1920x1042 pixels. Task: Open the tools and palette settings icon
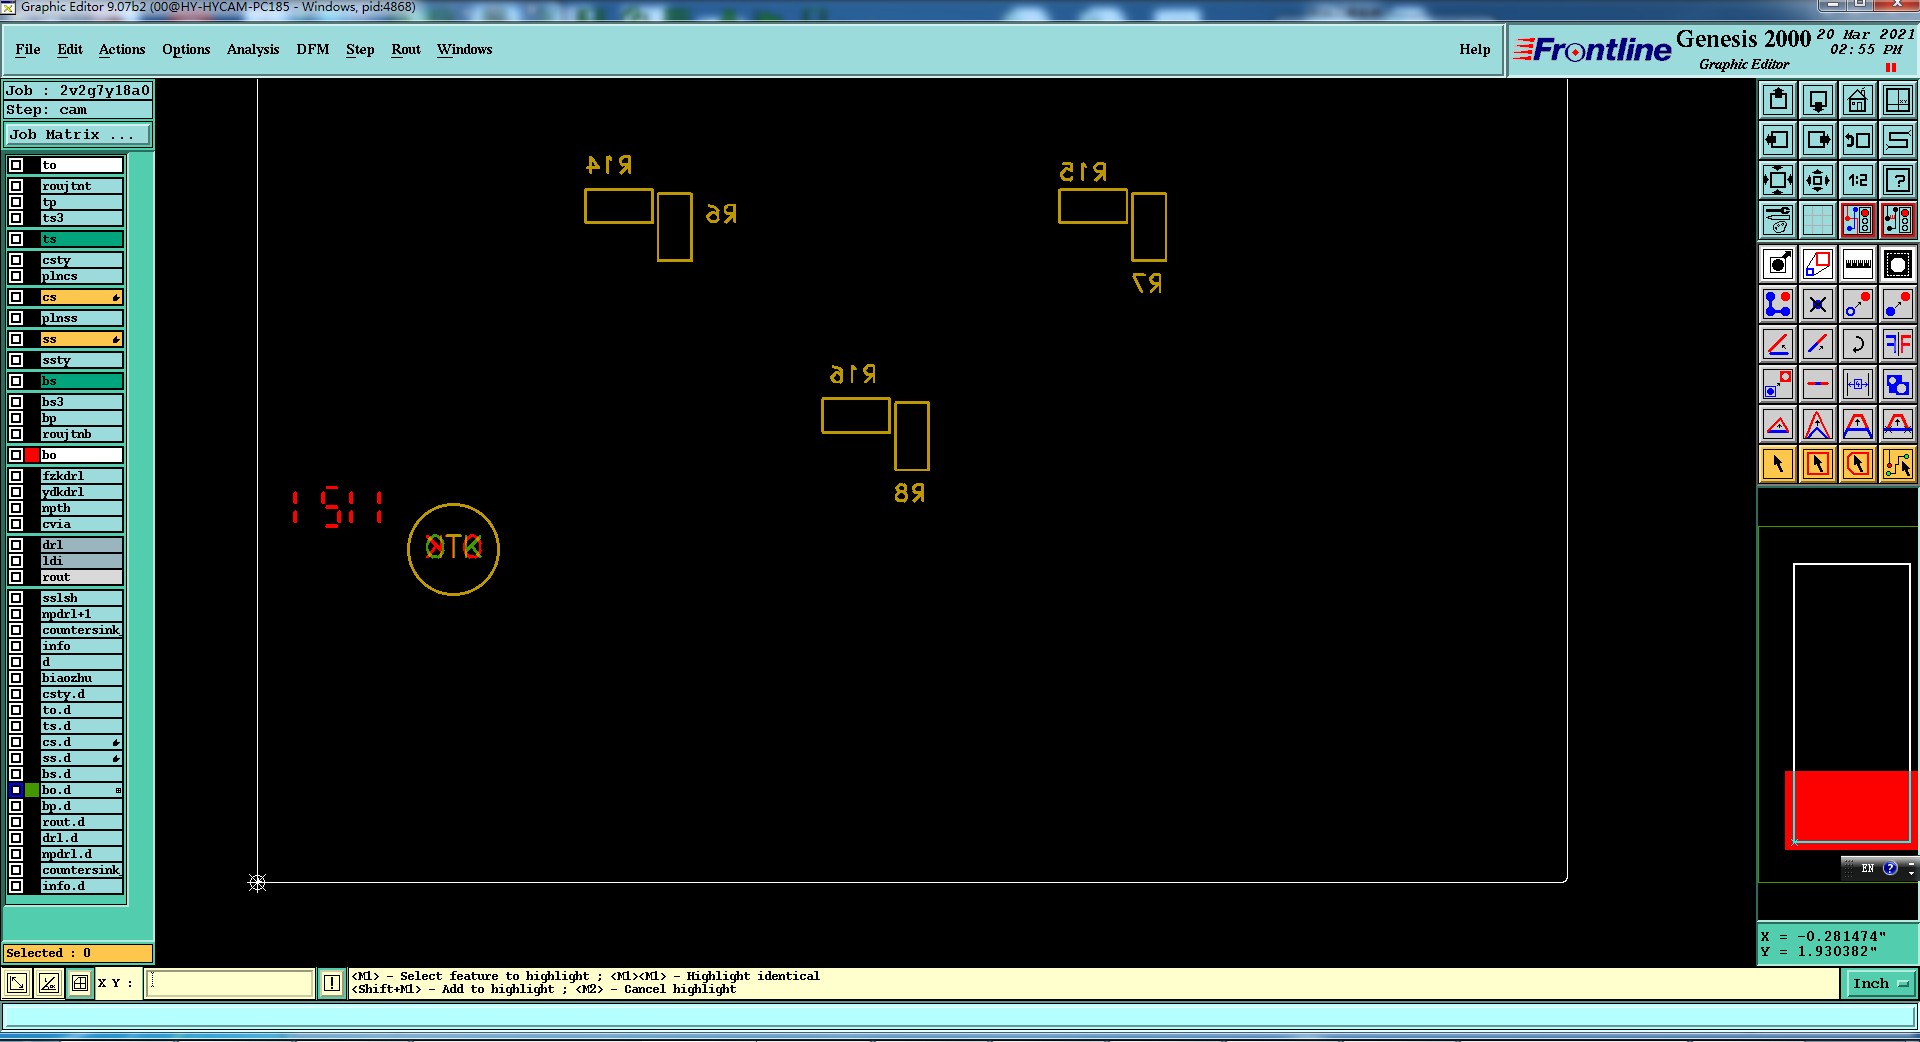(x=1778, y=220)
